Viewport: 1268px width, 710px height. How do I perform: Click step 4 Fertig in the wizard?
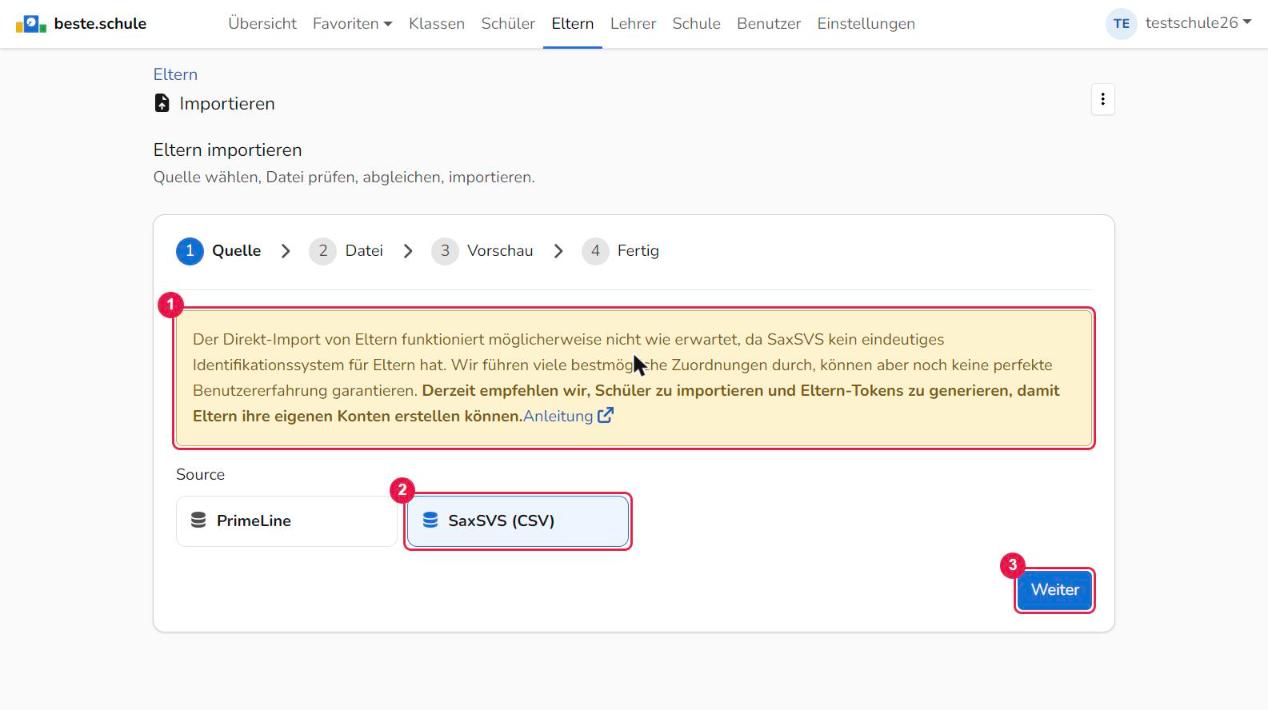tap(620, 251)
